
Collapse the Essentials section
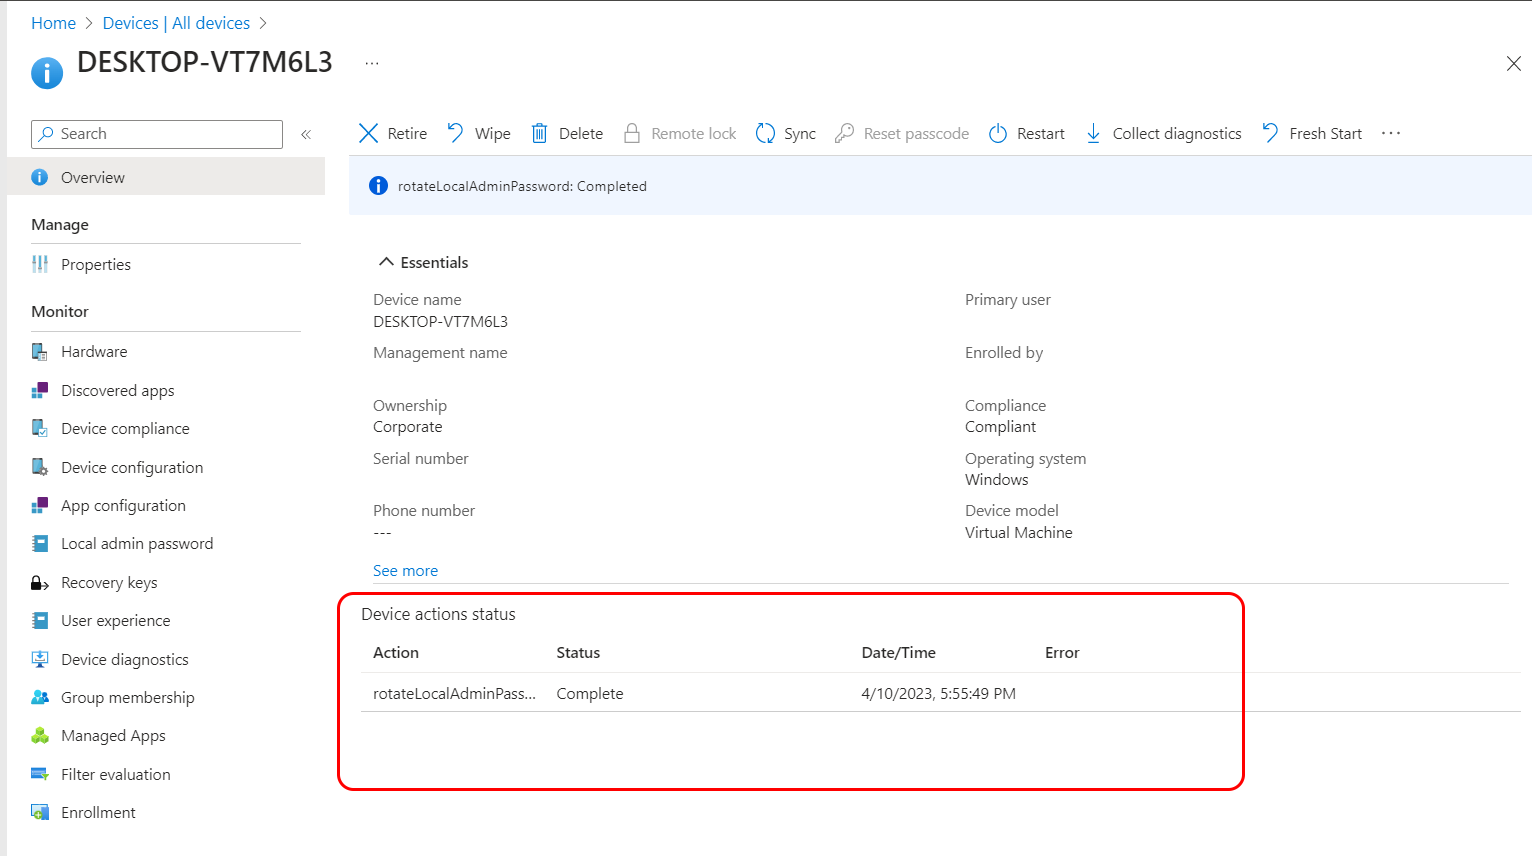click(386, 262)
